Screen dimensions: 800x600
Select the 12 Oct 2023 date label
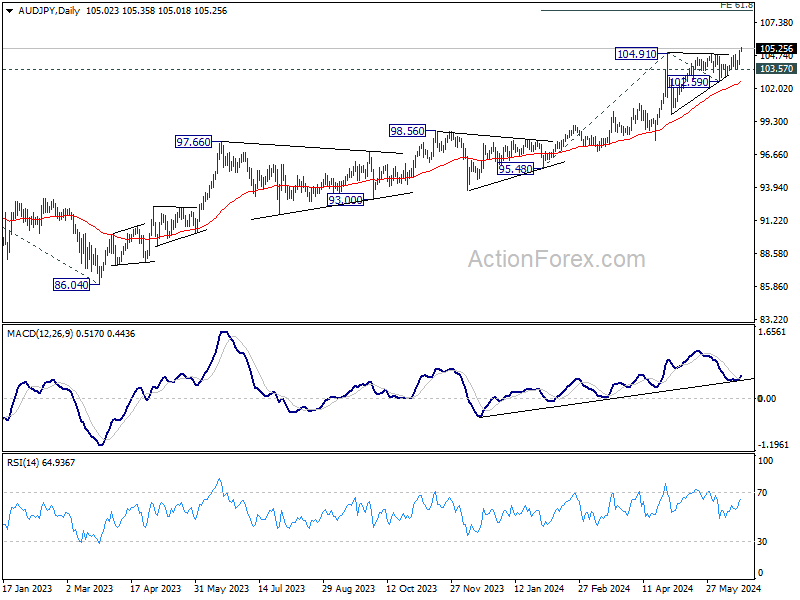[411, 588]
